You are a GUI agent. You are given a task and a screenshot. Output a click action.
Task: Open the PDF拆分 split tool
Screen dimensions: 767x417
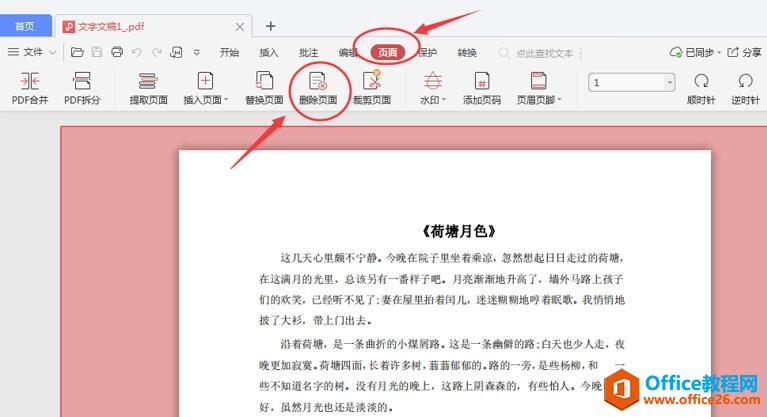pyautogui.click(x=82, y=88)
